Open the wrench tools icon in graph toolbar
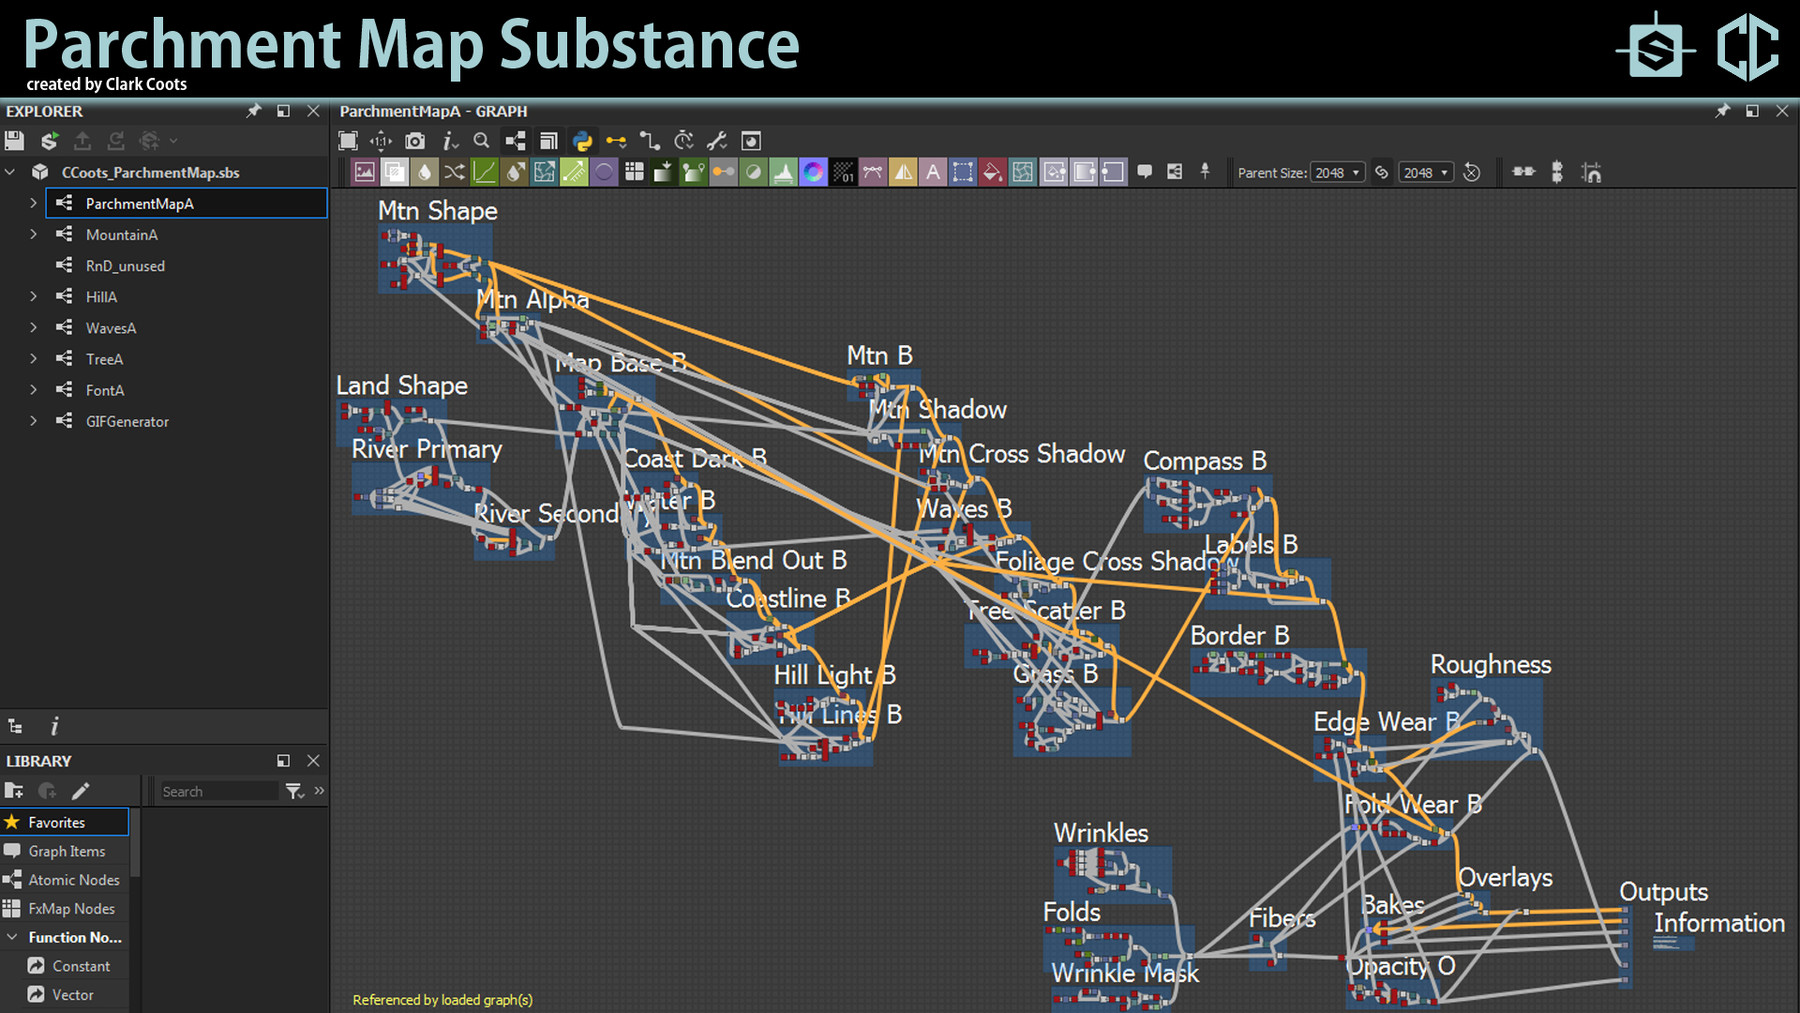 point(717,141)
